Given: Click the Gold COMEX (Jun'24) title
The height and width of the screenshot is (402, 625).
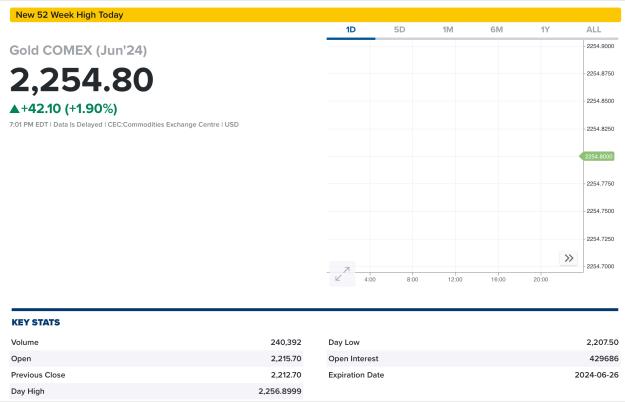Looking at the screenshot, I should 78,51.
